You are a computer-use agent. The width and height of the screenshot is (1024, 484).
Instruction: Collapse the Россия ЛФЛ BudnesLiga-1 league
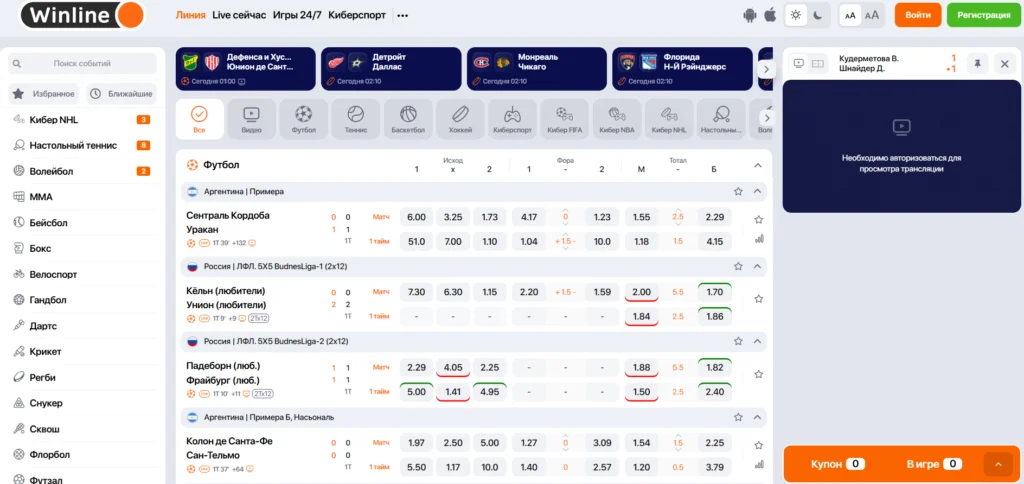757,267
